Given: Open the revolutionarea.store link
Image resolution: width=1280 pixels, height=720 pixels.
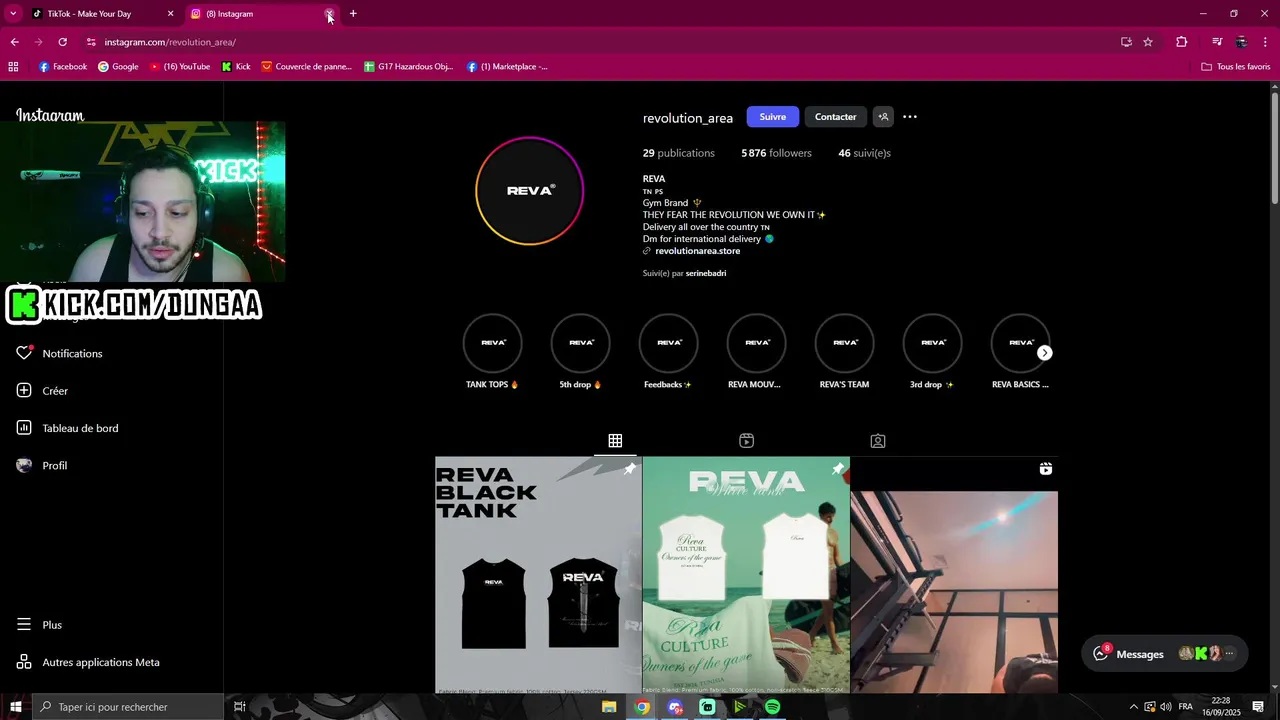Looking at the screenshot, I should 698,251.
